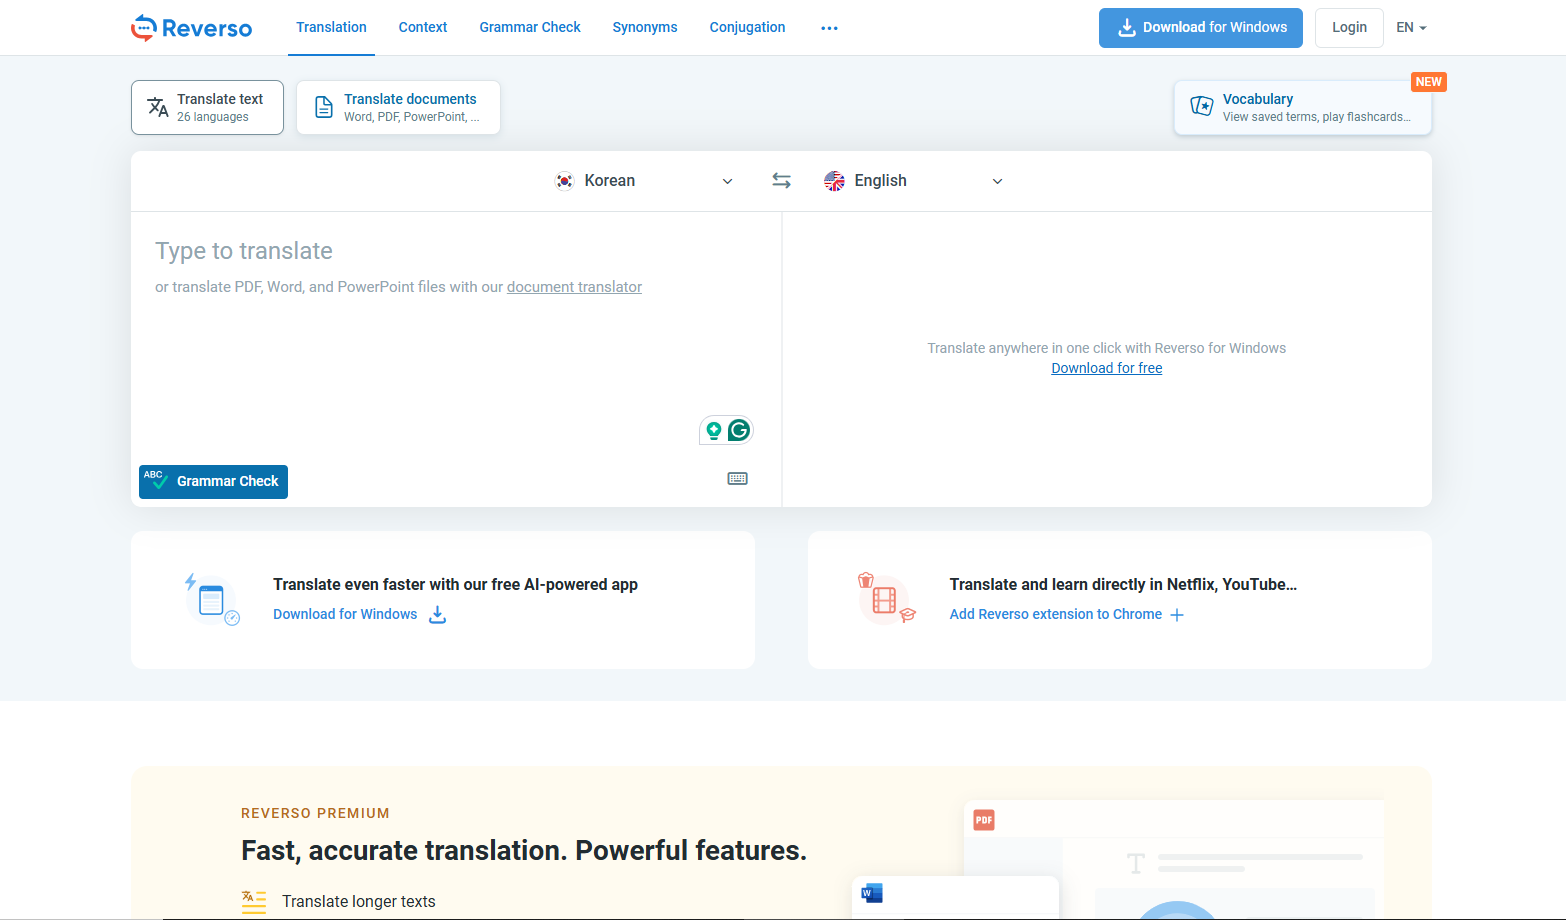1566x920 pixels.
Task: Swap the translation languages
Action: 781,180
